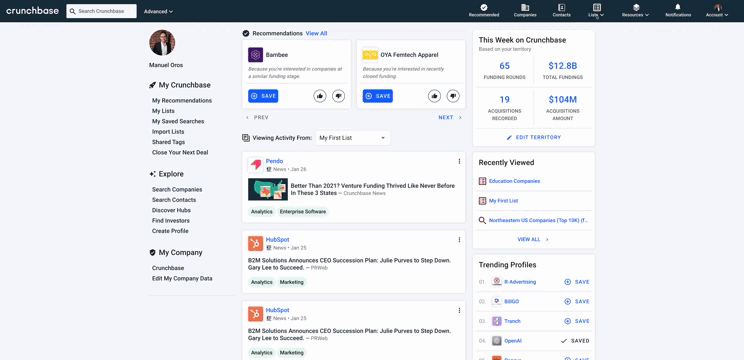The height and width of the screenshot is (360, 744).
Task: Click the R-Advertising logo icon
Action: pyautogui.click(x=496, y=282)
